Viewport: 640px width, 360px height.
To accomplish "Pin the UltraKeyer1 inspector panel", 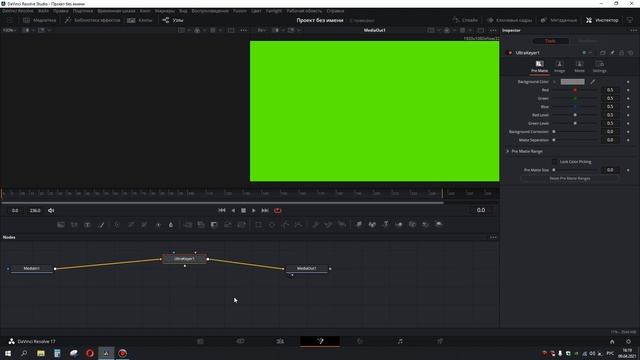I will (x=612, y=53).
